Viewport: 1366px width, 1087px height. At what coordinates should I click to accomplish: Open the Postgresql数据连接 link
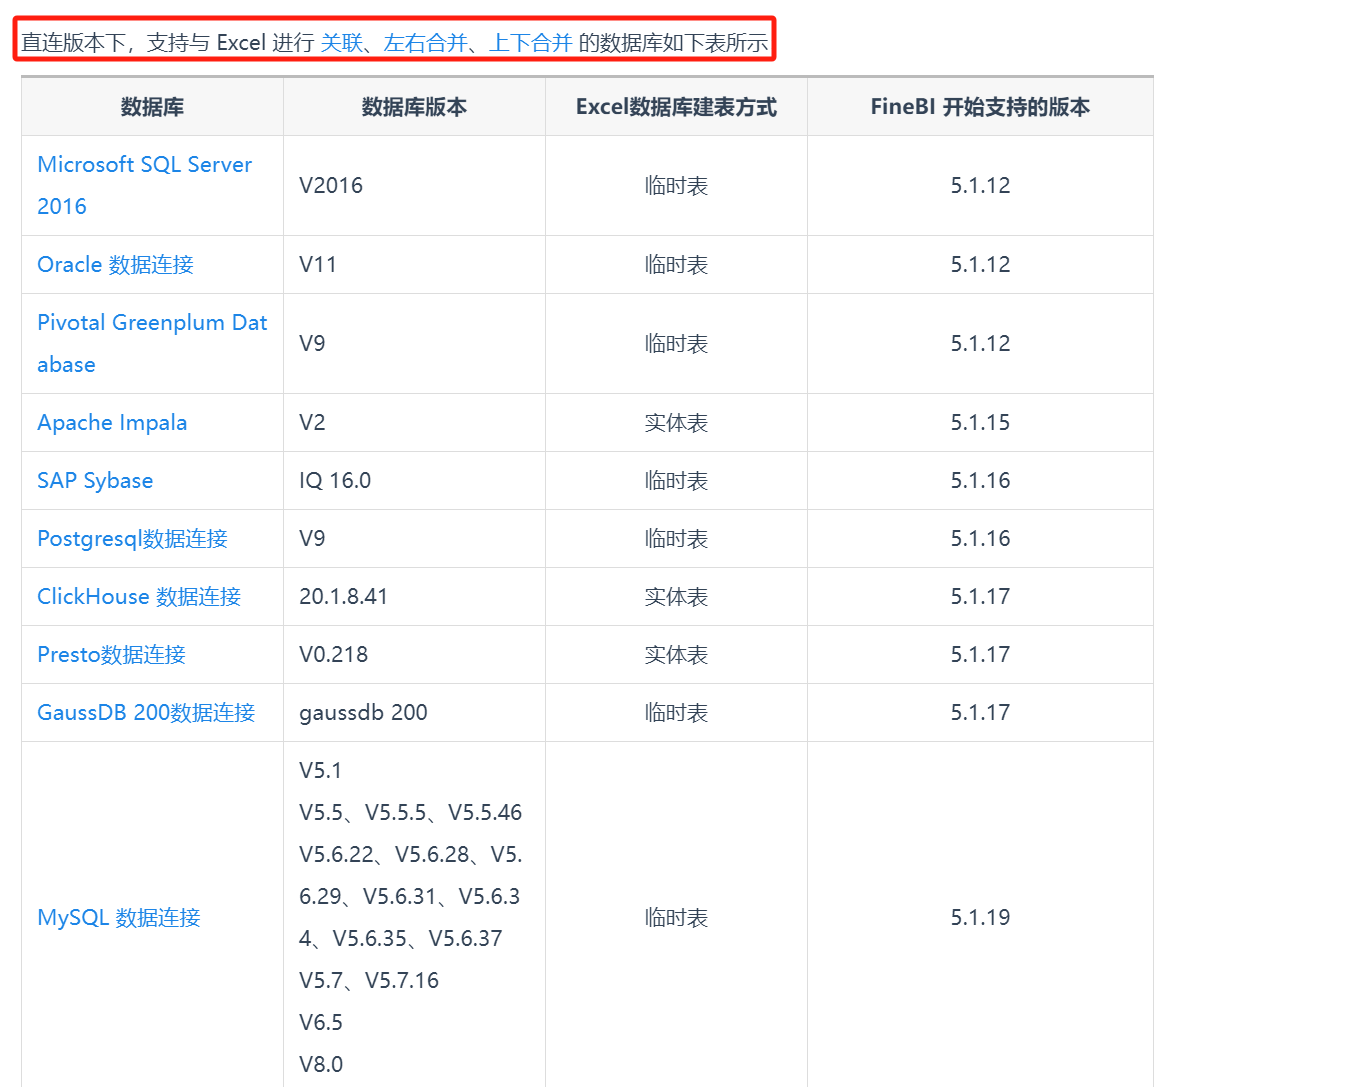pos(132,538)
